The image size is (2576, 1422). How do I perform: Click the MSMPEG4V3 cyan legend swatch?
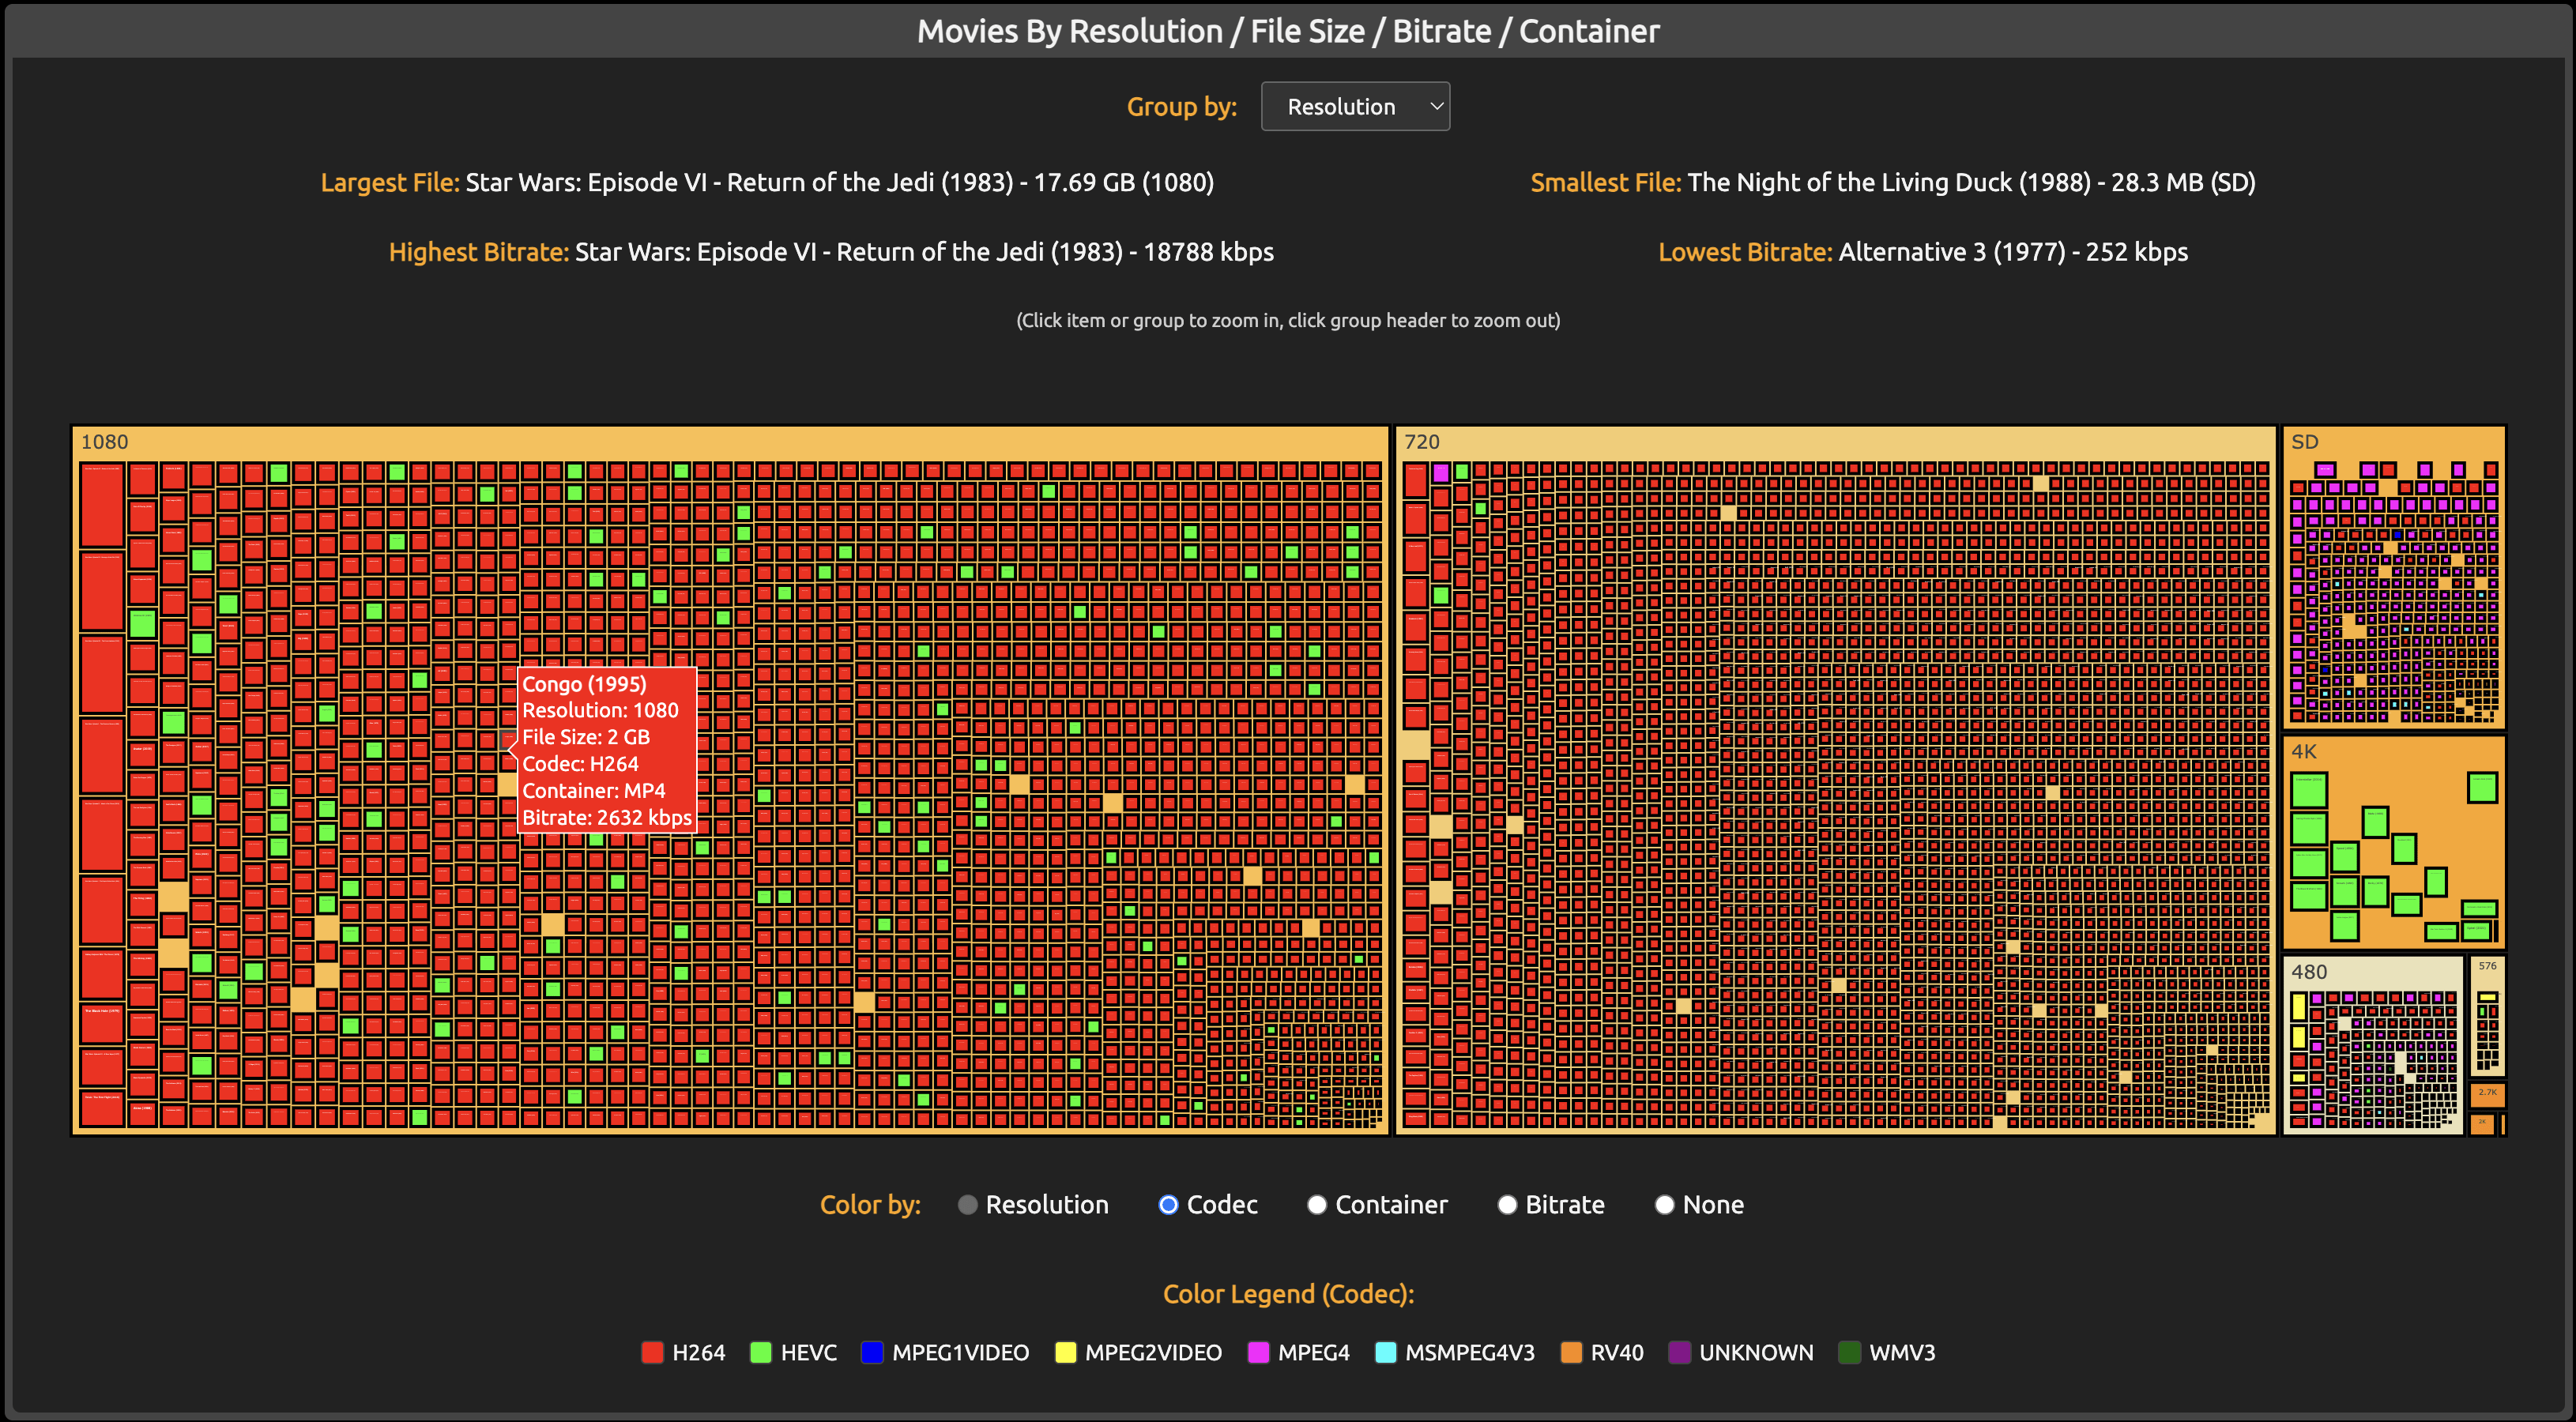1386,1353
